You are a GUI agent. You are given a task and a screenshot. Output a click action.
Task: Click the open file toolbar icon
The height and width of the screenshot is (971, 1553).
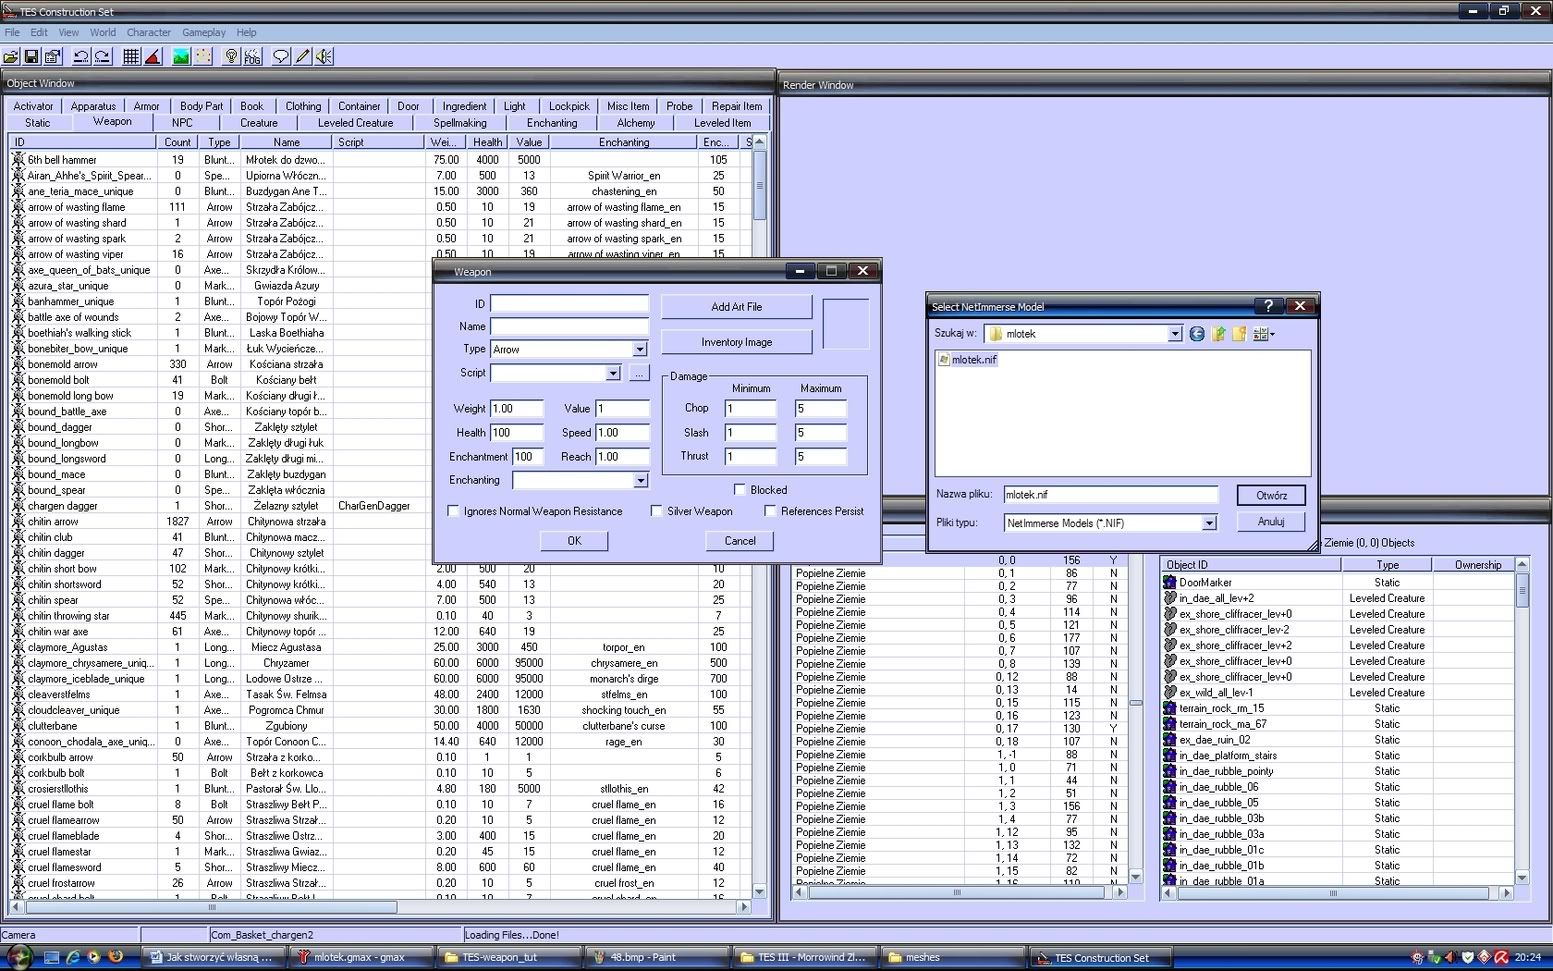(x=12, y=57)
